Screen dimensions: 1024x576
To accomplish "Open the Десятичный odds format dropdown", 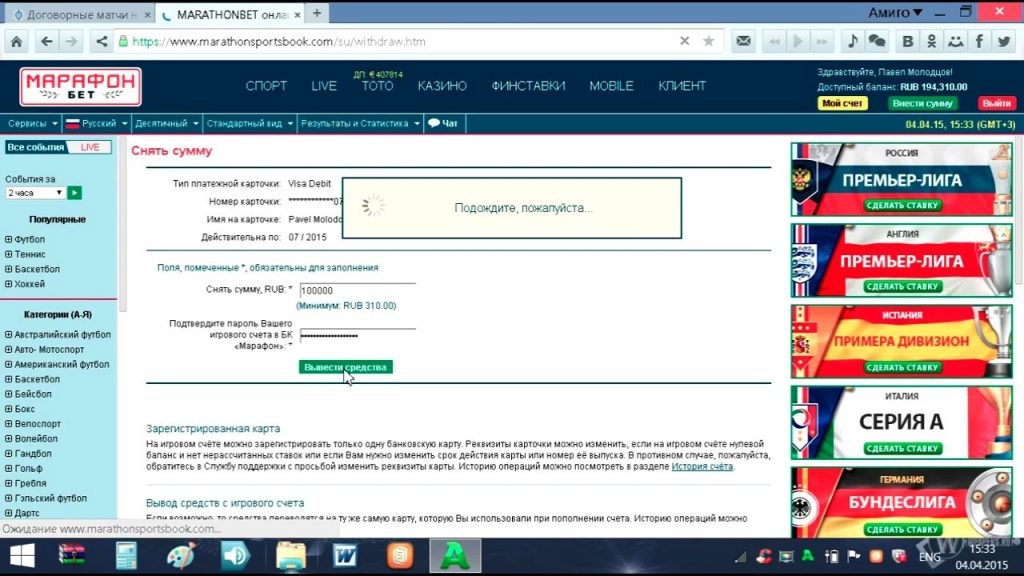I will tap(166, 123).
